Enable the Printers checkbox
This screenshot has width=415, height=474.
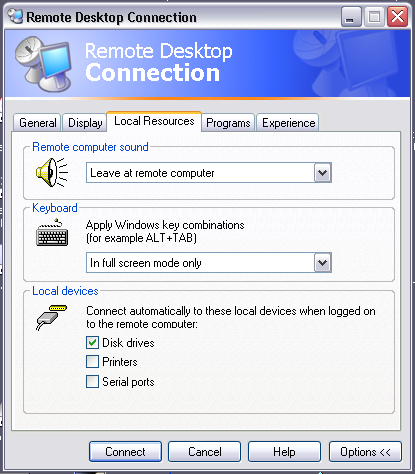coord(92,361)
